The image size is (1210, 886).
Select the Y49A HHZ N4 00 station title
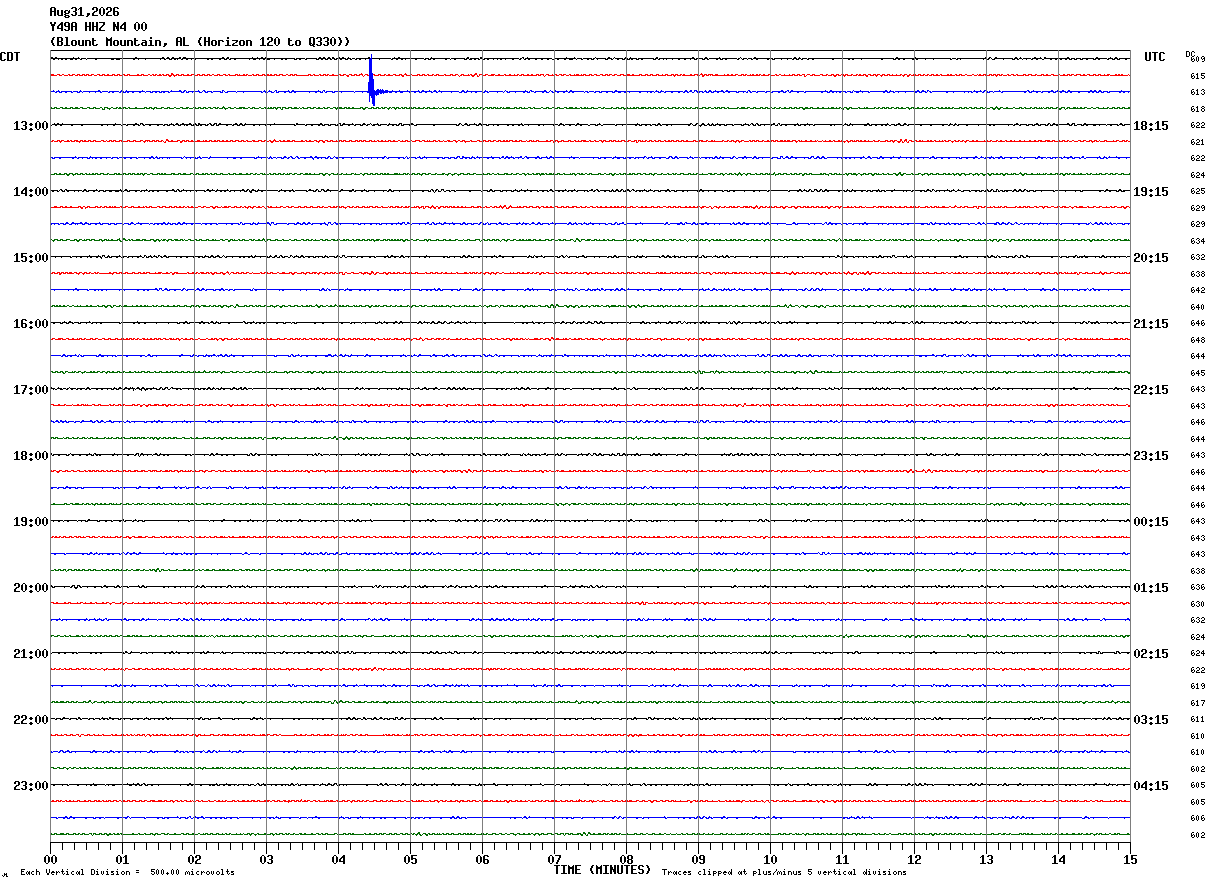[98, 27]
